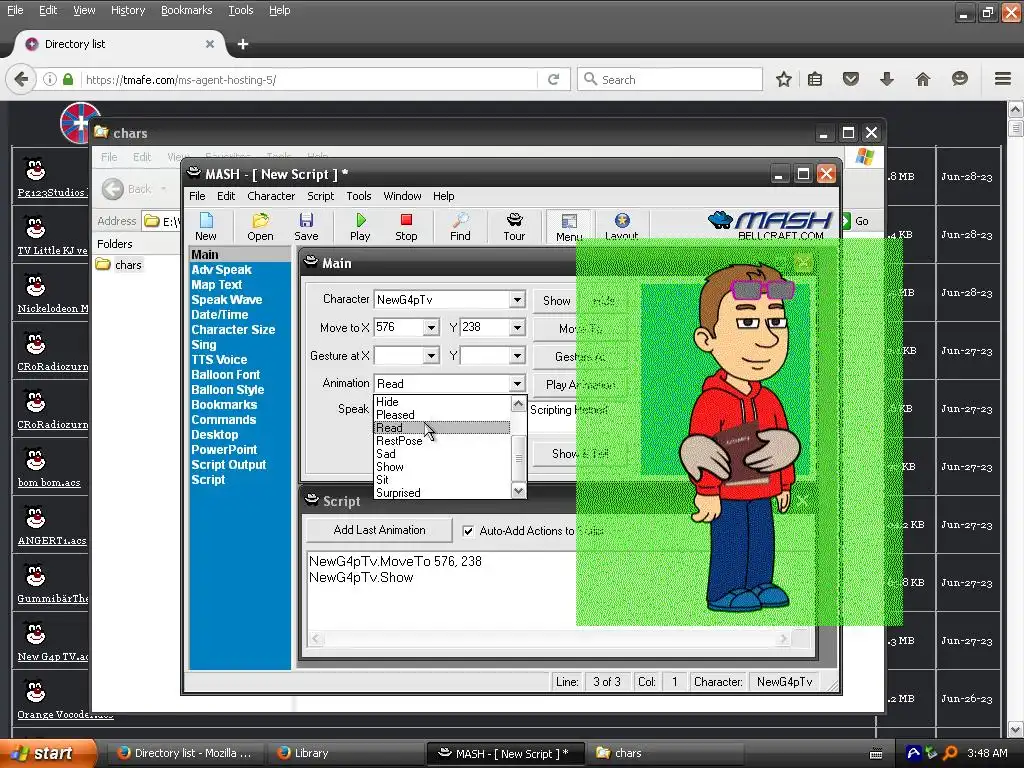Screen dimensions: 1024x768
Task: Open Firefox bookmarks list icon
Action: (815, 80)
